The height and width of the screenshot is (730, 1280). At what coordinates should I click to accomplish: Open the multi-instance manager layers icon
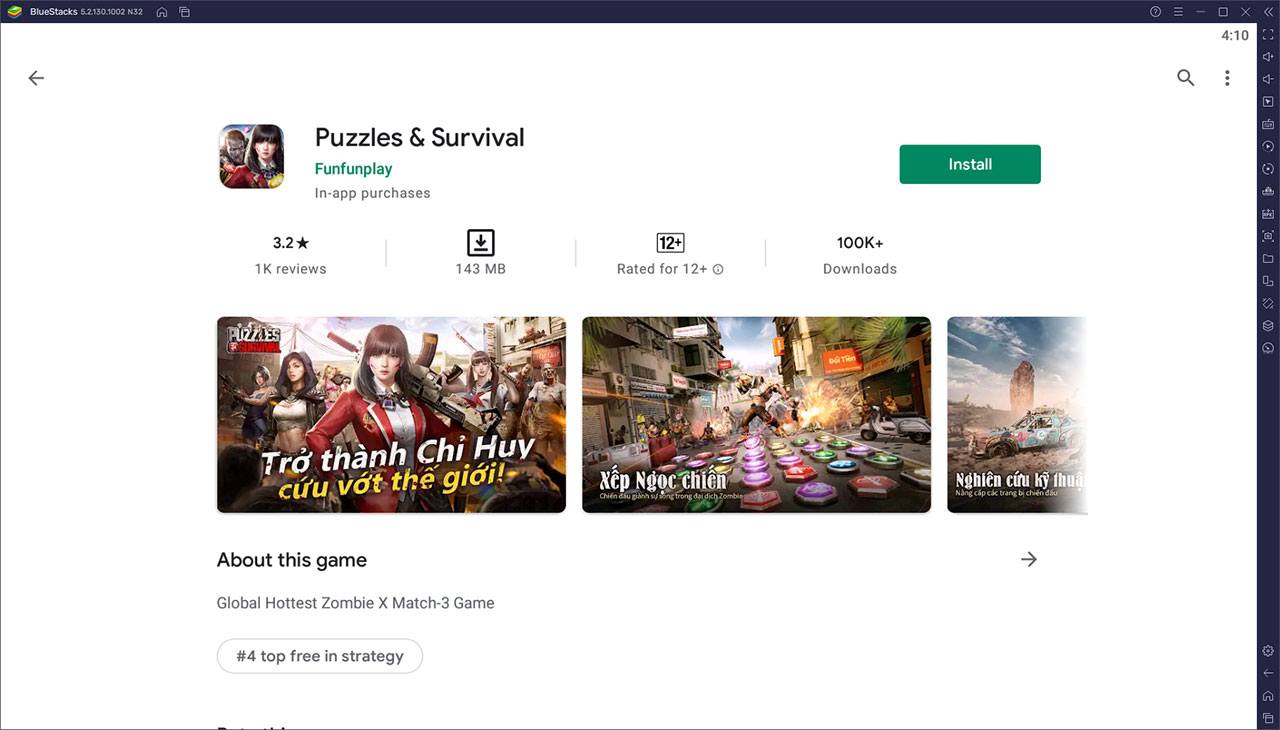1268,326
